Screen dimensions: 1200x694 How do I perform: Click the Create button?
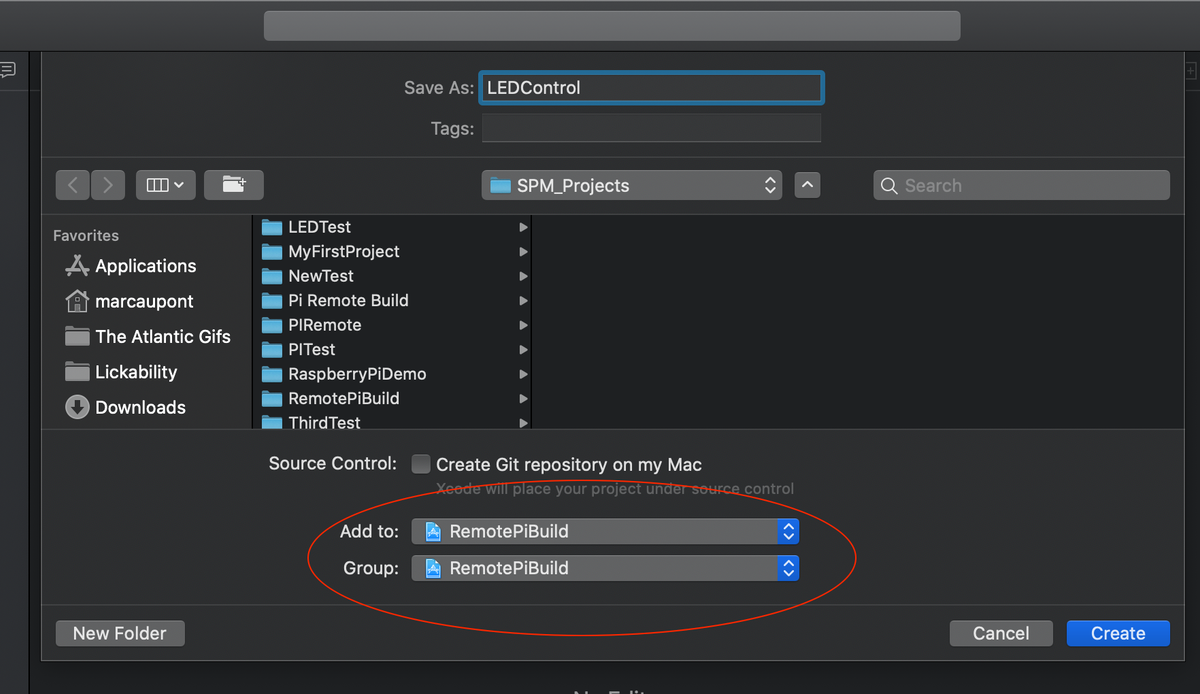(x=1117, y=632)
